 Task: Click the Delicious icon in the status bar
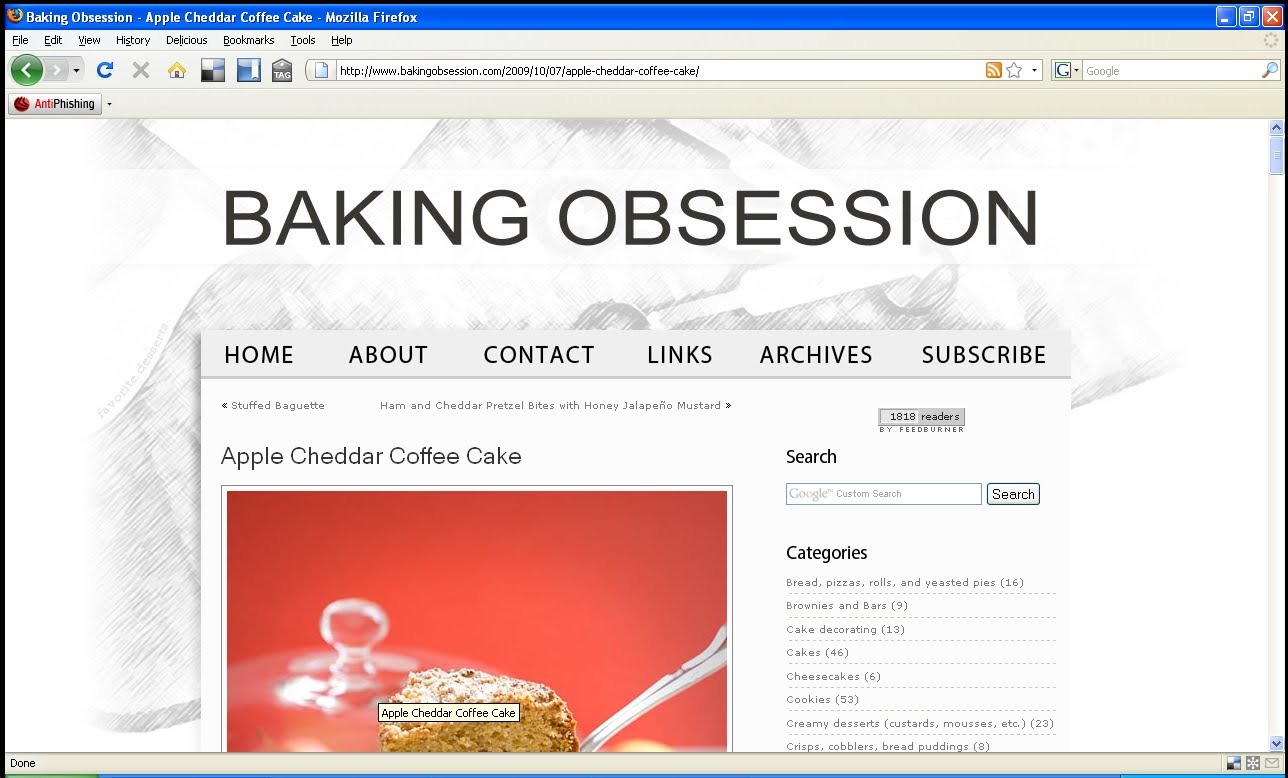[x=1234, y=763]
